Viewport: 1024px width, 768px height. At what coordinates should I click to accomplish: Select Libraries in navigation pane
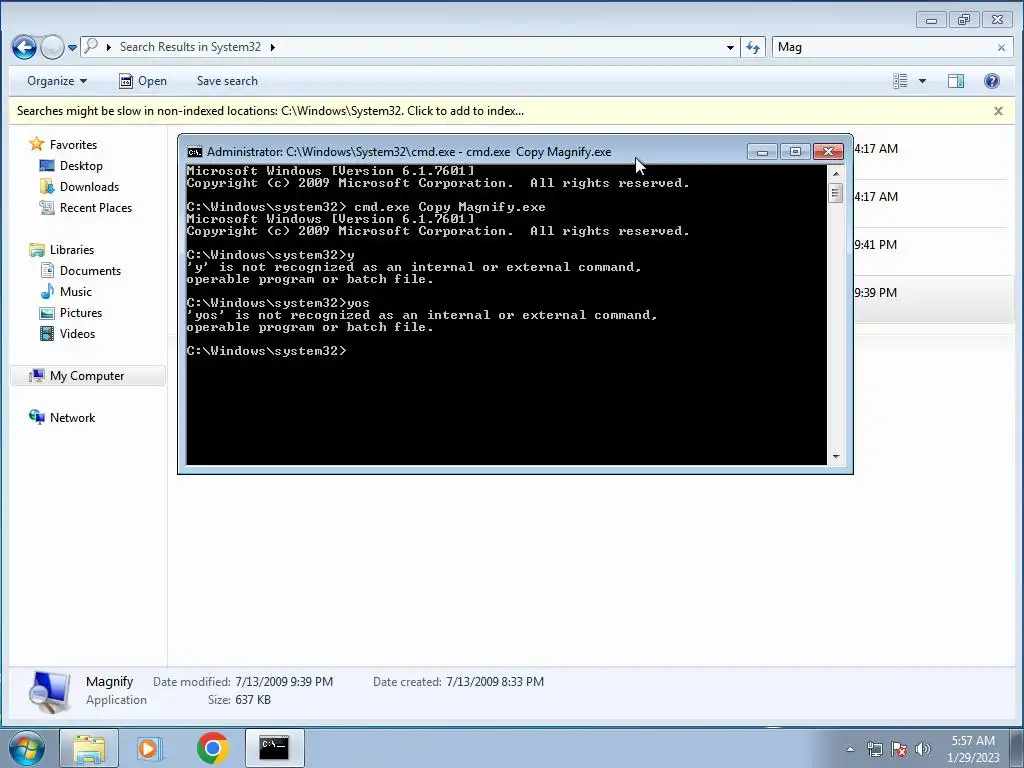coord(72,249)
